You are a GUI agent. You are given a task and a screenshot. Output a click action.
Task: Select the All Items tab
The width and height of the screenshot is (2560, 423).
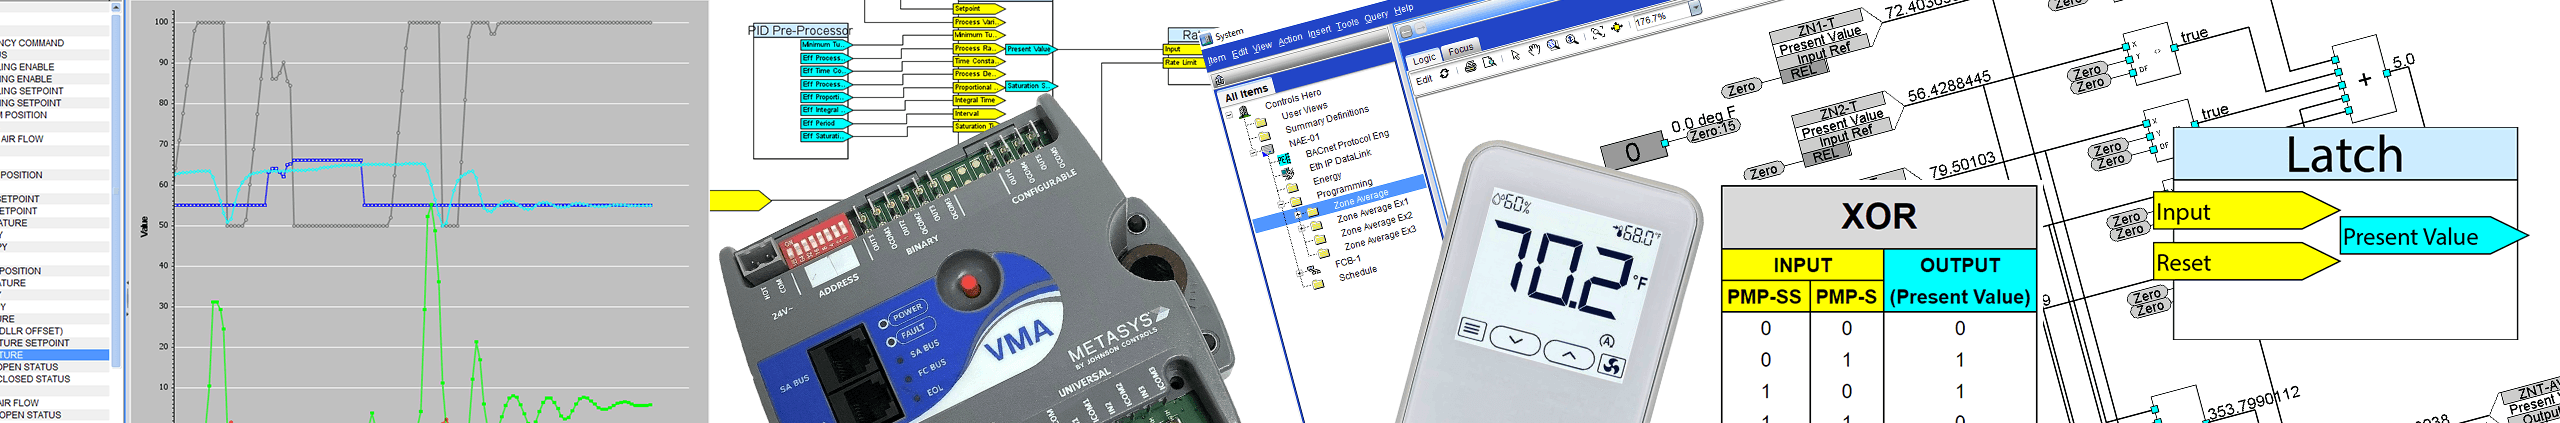pyautogui.click(x=1246, y=94)
